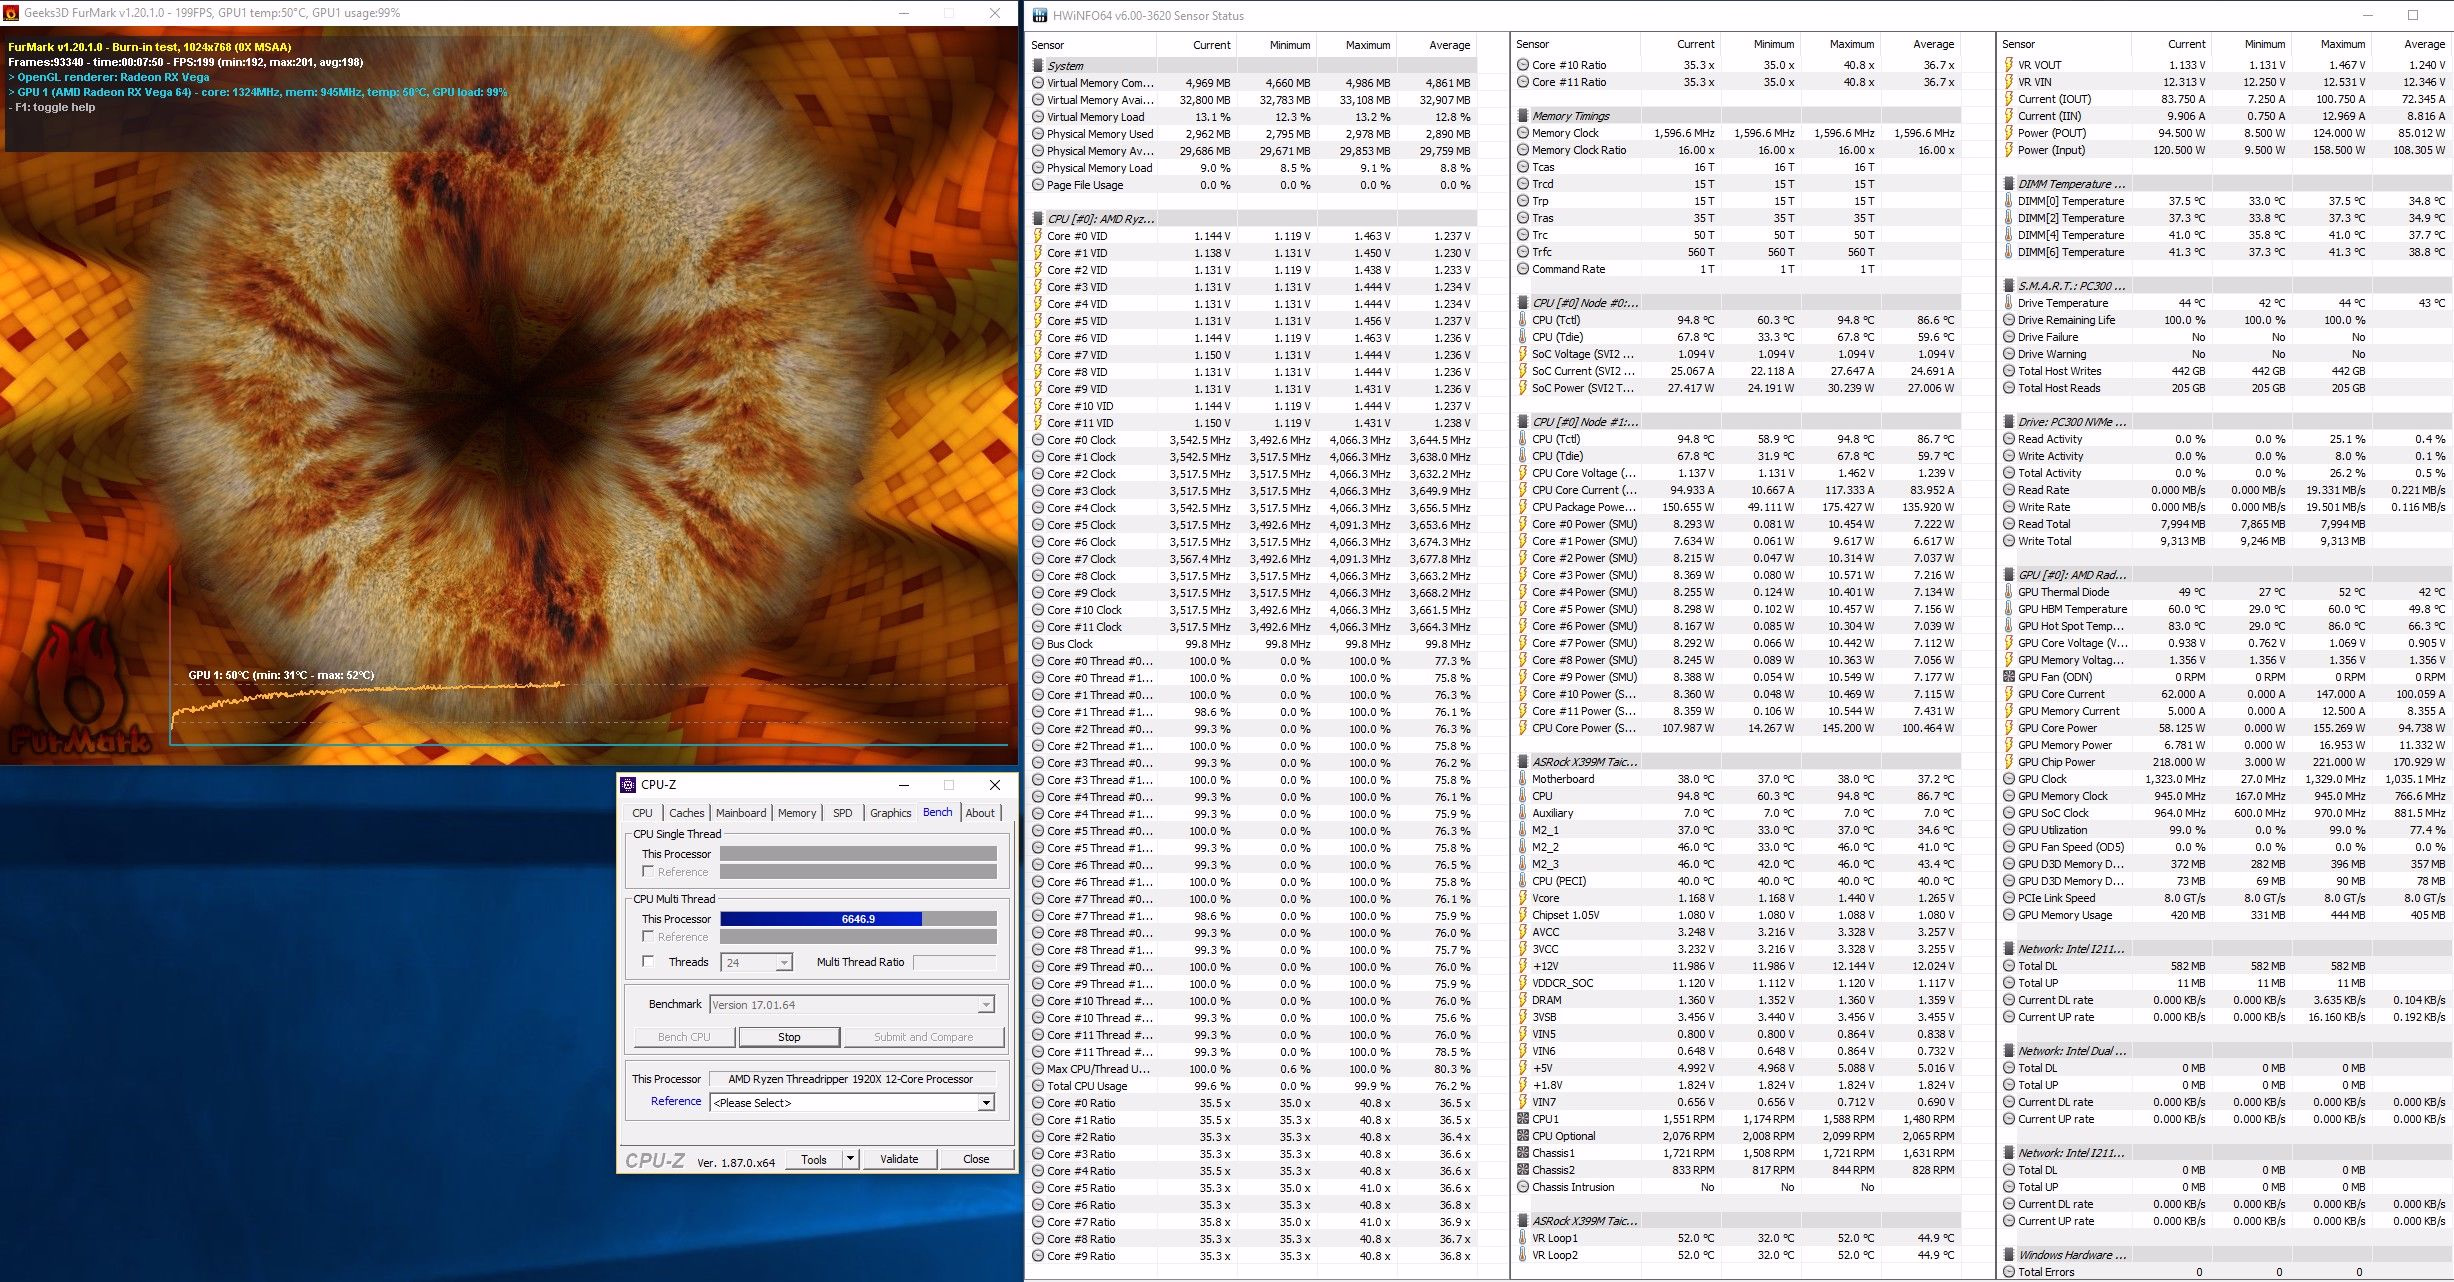Click the CPU-Z title bar chip icon
Viewport: 2454px width, 1282px height.
[x=628, y=785]
